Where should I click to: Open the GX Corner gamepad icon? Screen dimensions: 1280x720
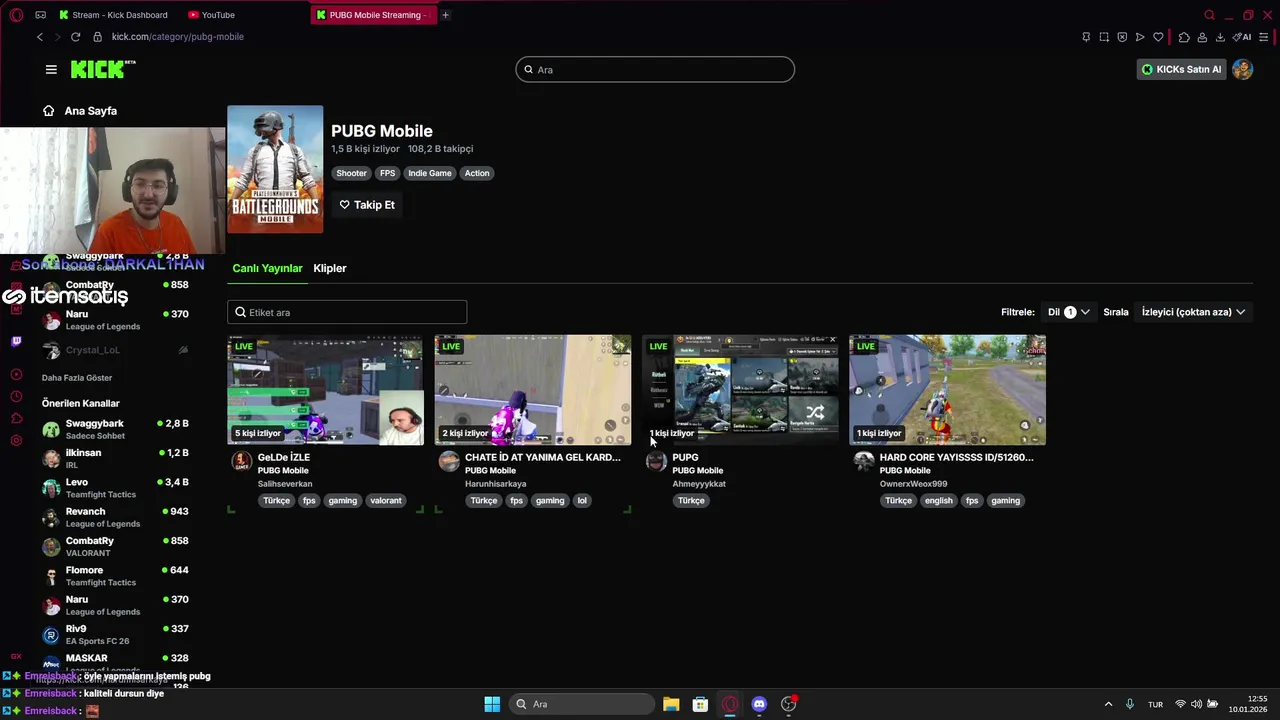(40, 15)
